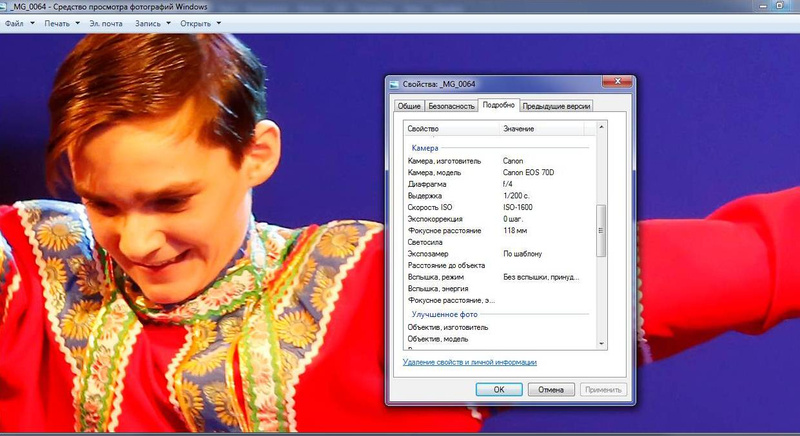Open the Файл menu dropdown

click(20, 22)
